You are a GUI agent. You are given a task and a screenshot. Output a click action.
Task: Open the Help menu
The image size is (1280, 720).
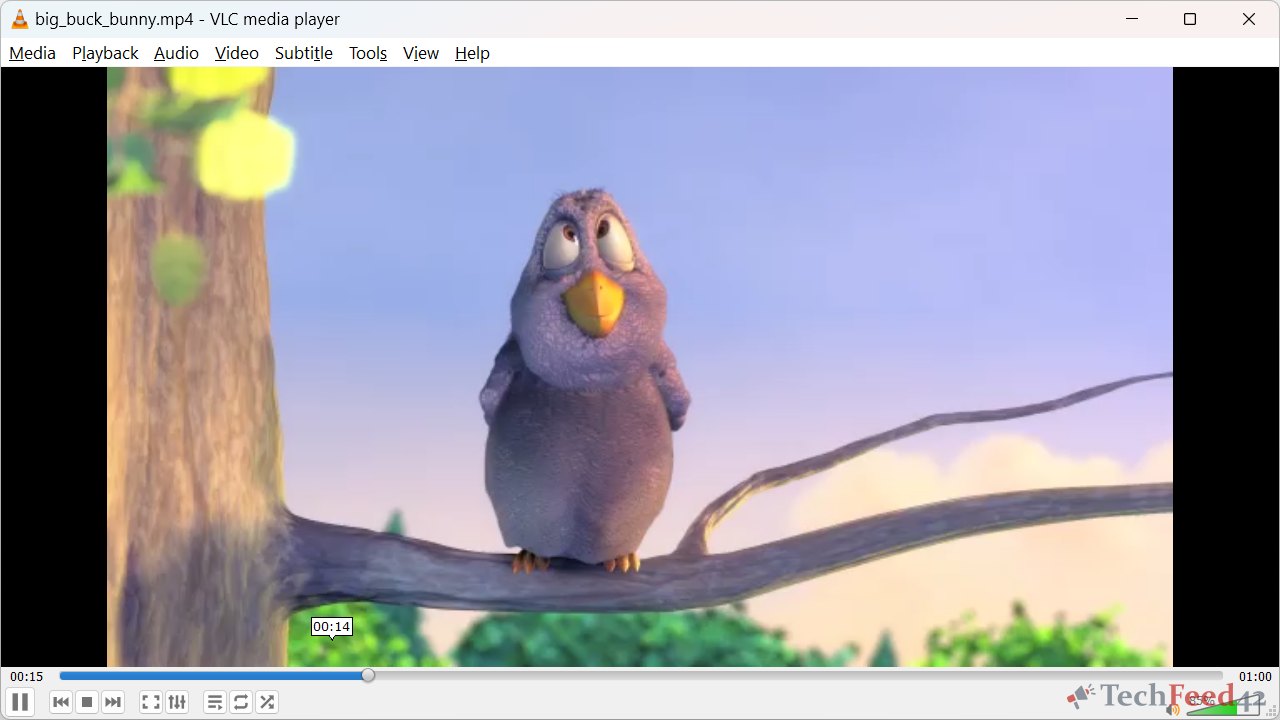click(472, 53)
